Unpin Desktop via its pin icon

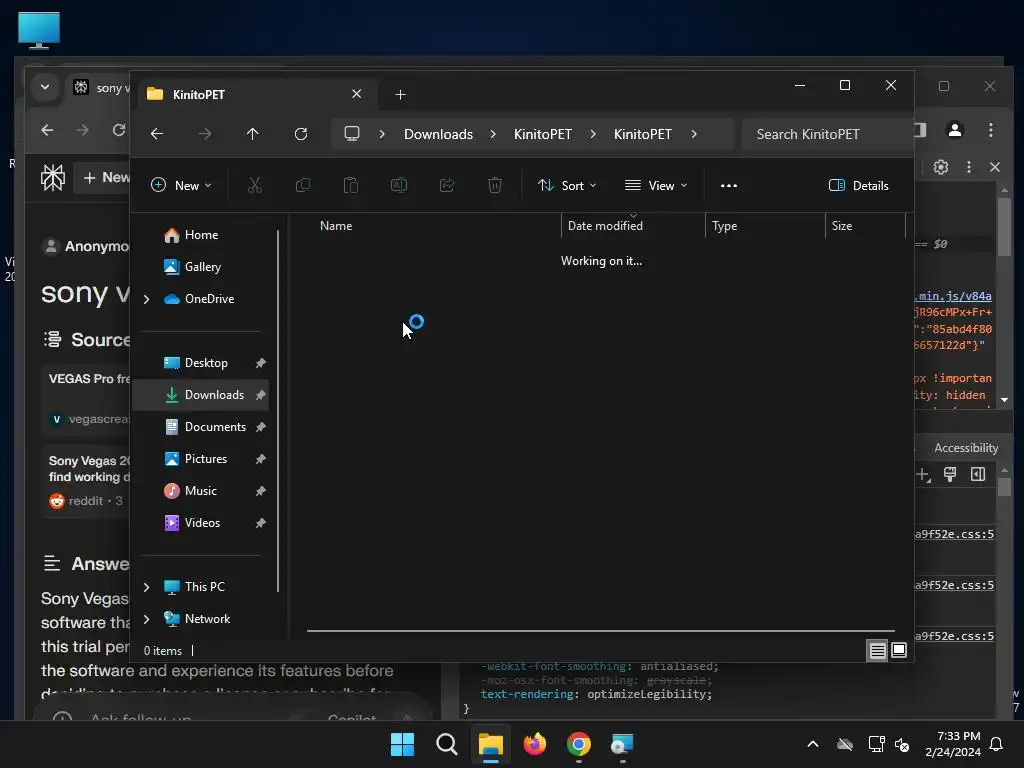(261, 363)
